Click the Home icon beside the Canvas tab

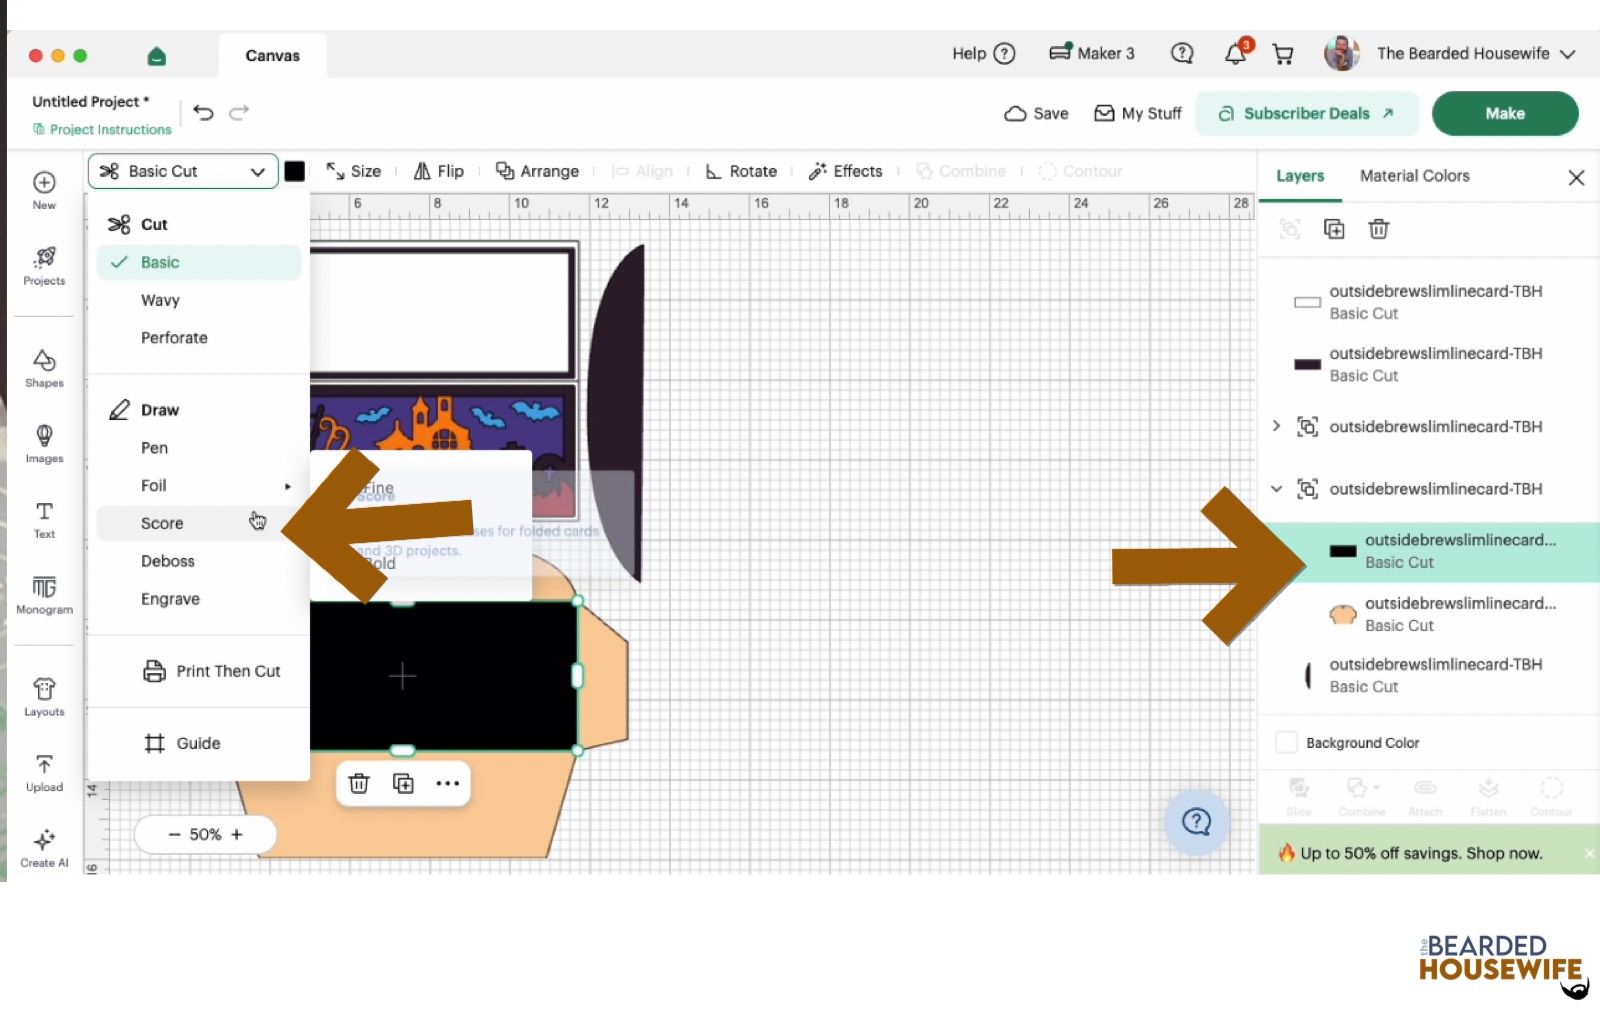click(156, 56)
